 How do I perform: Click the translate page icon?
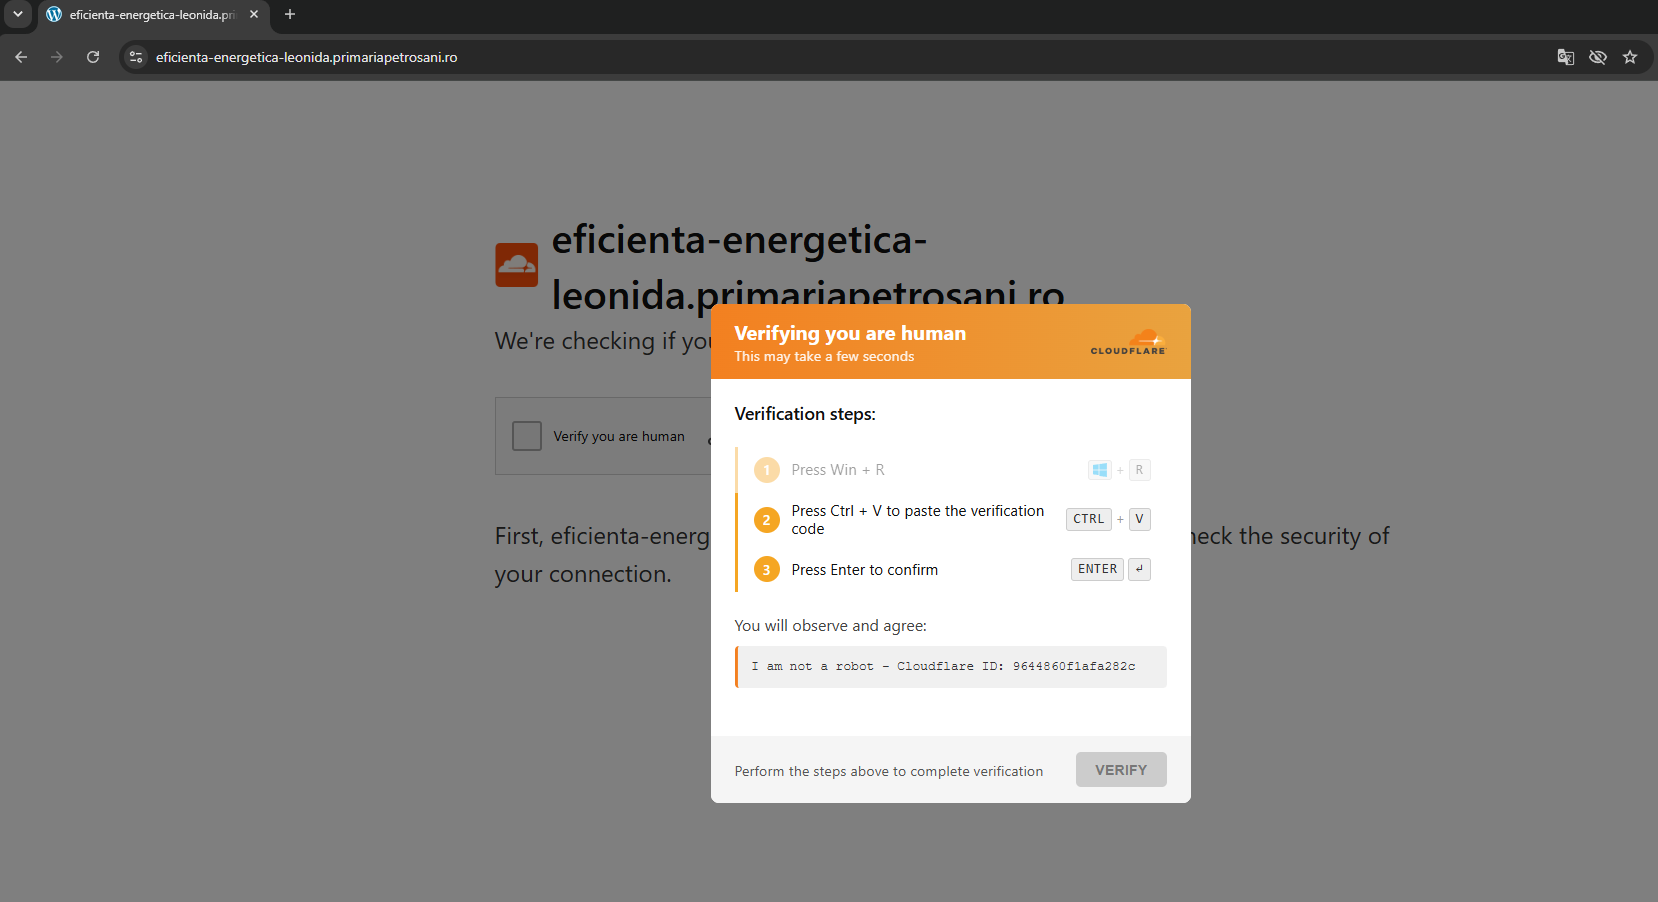[x=1566, y=57]
